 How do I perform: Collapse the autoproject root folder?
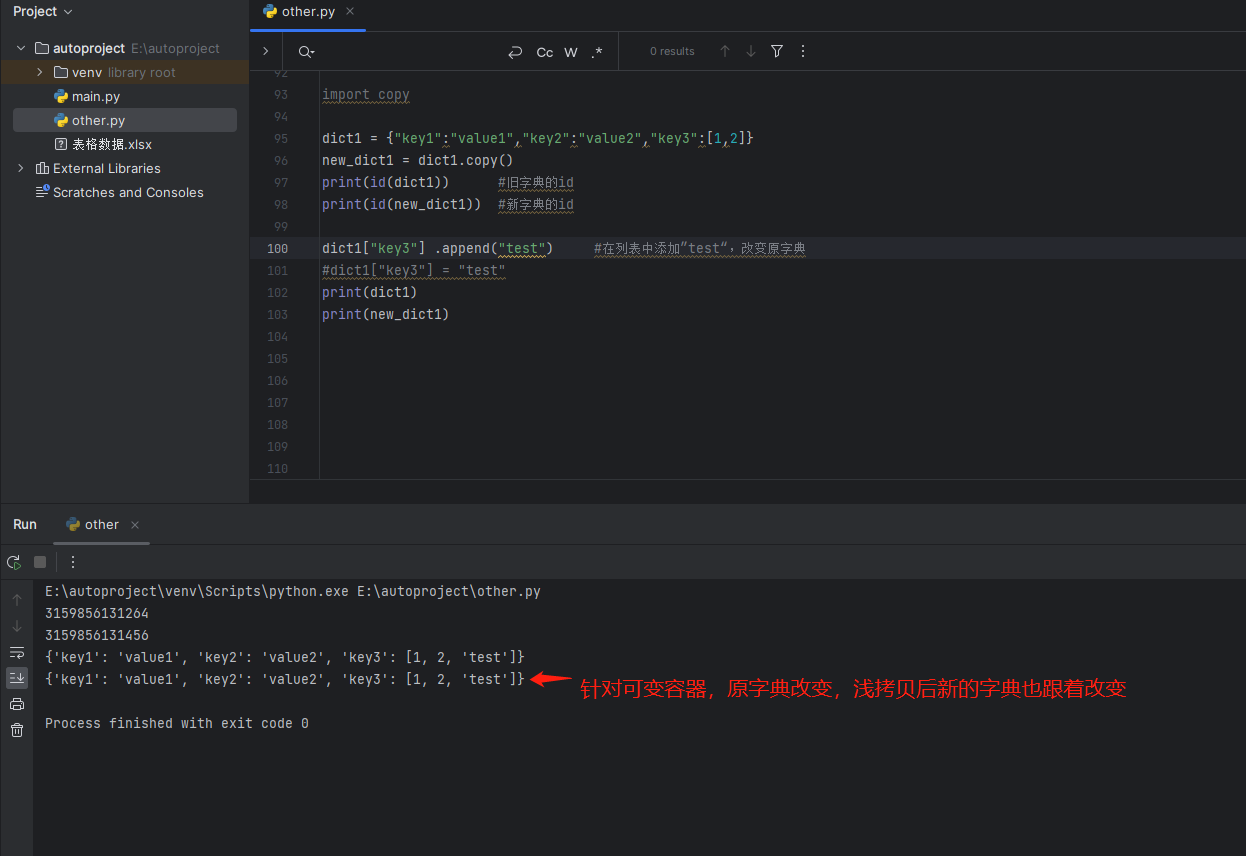pos(20,48)
